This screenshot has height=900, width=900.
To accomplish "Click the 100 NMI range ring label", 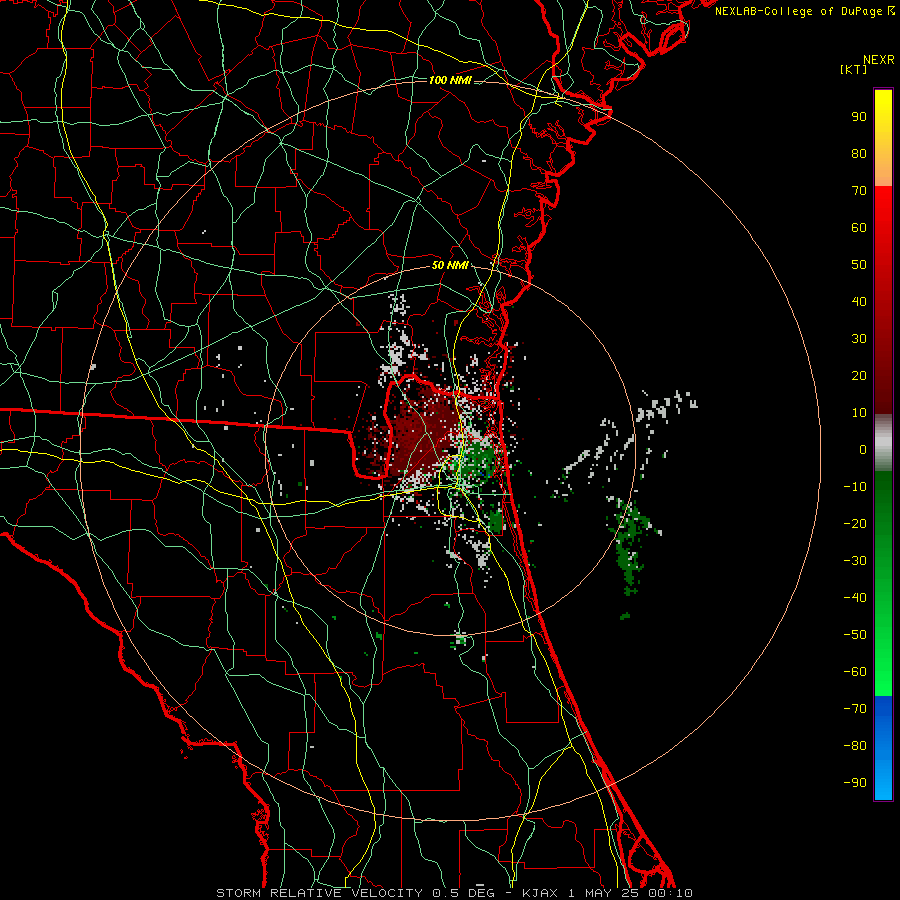I will point(449,80).
